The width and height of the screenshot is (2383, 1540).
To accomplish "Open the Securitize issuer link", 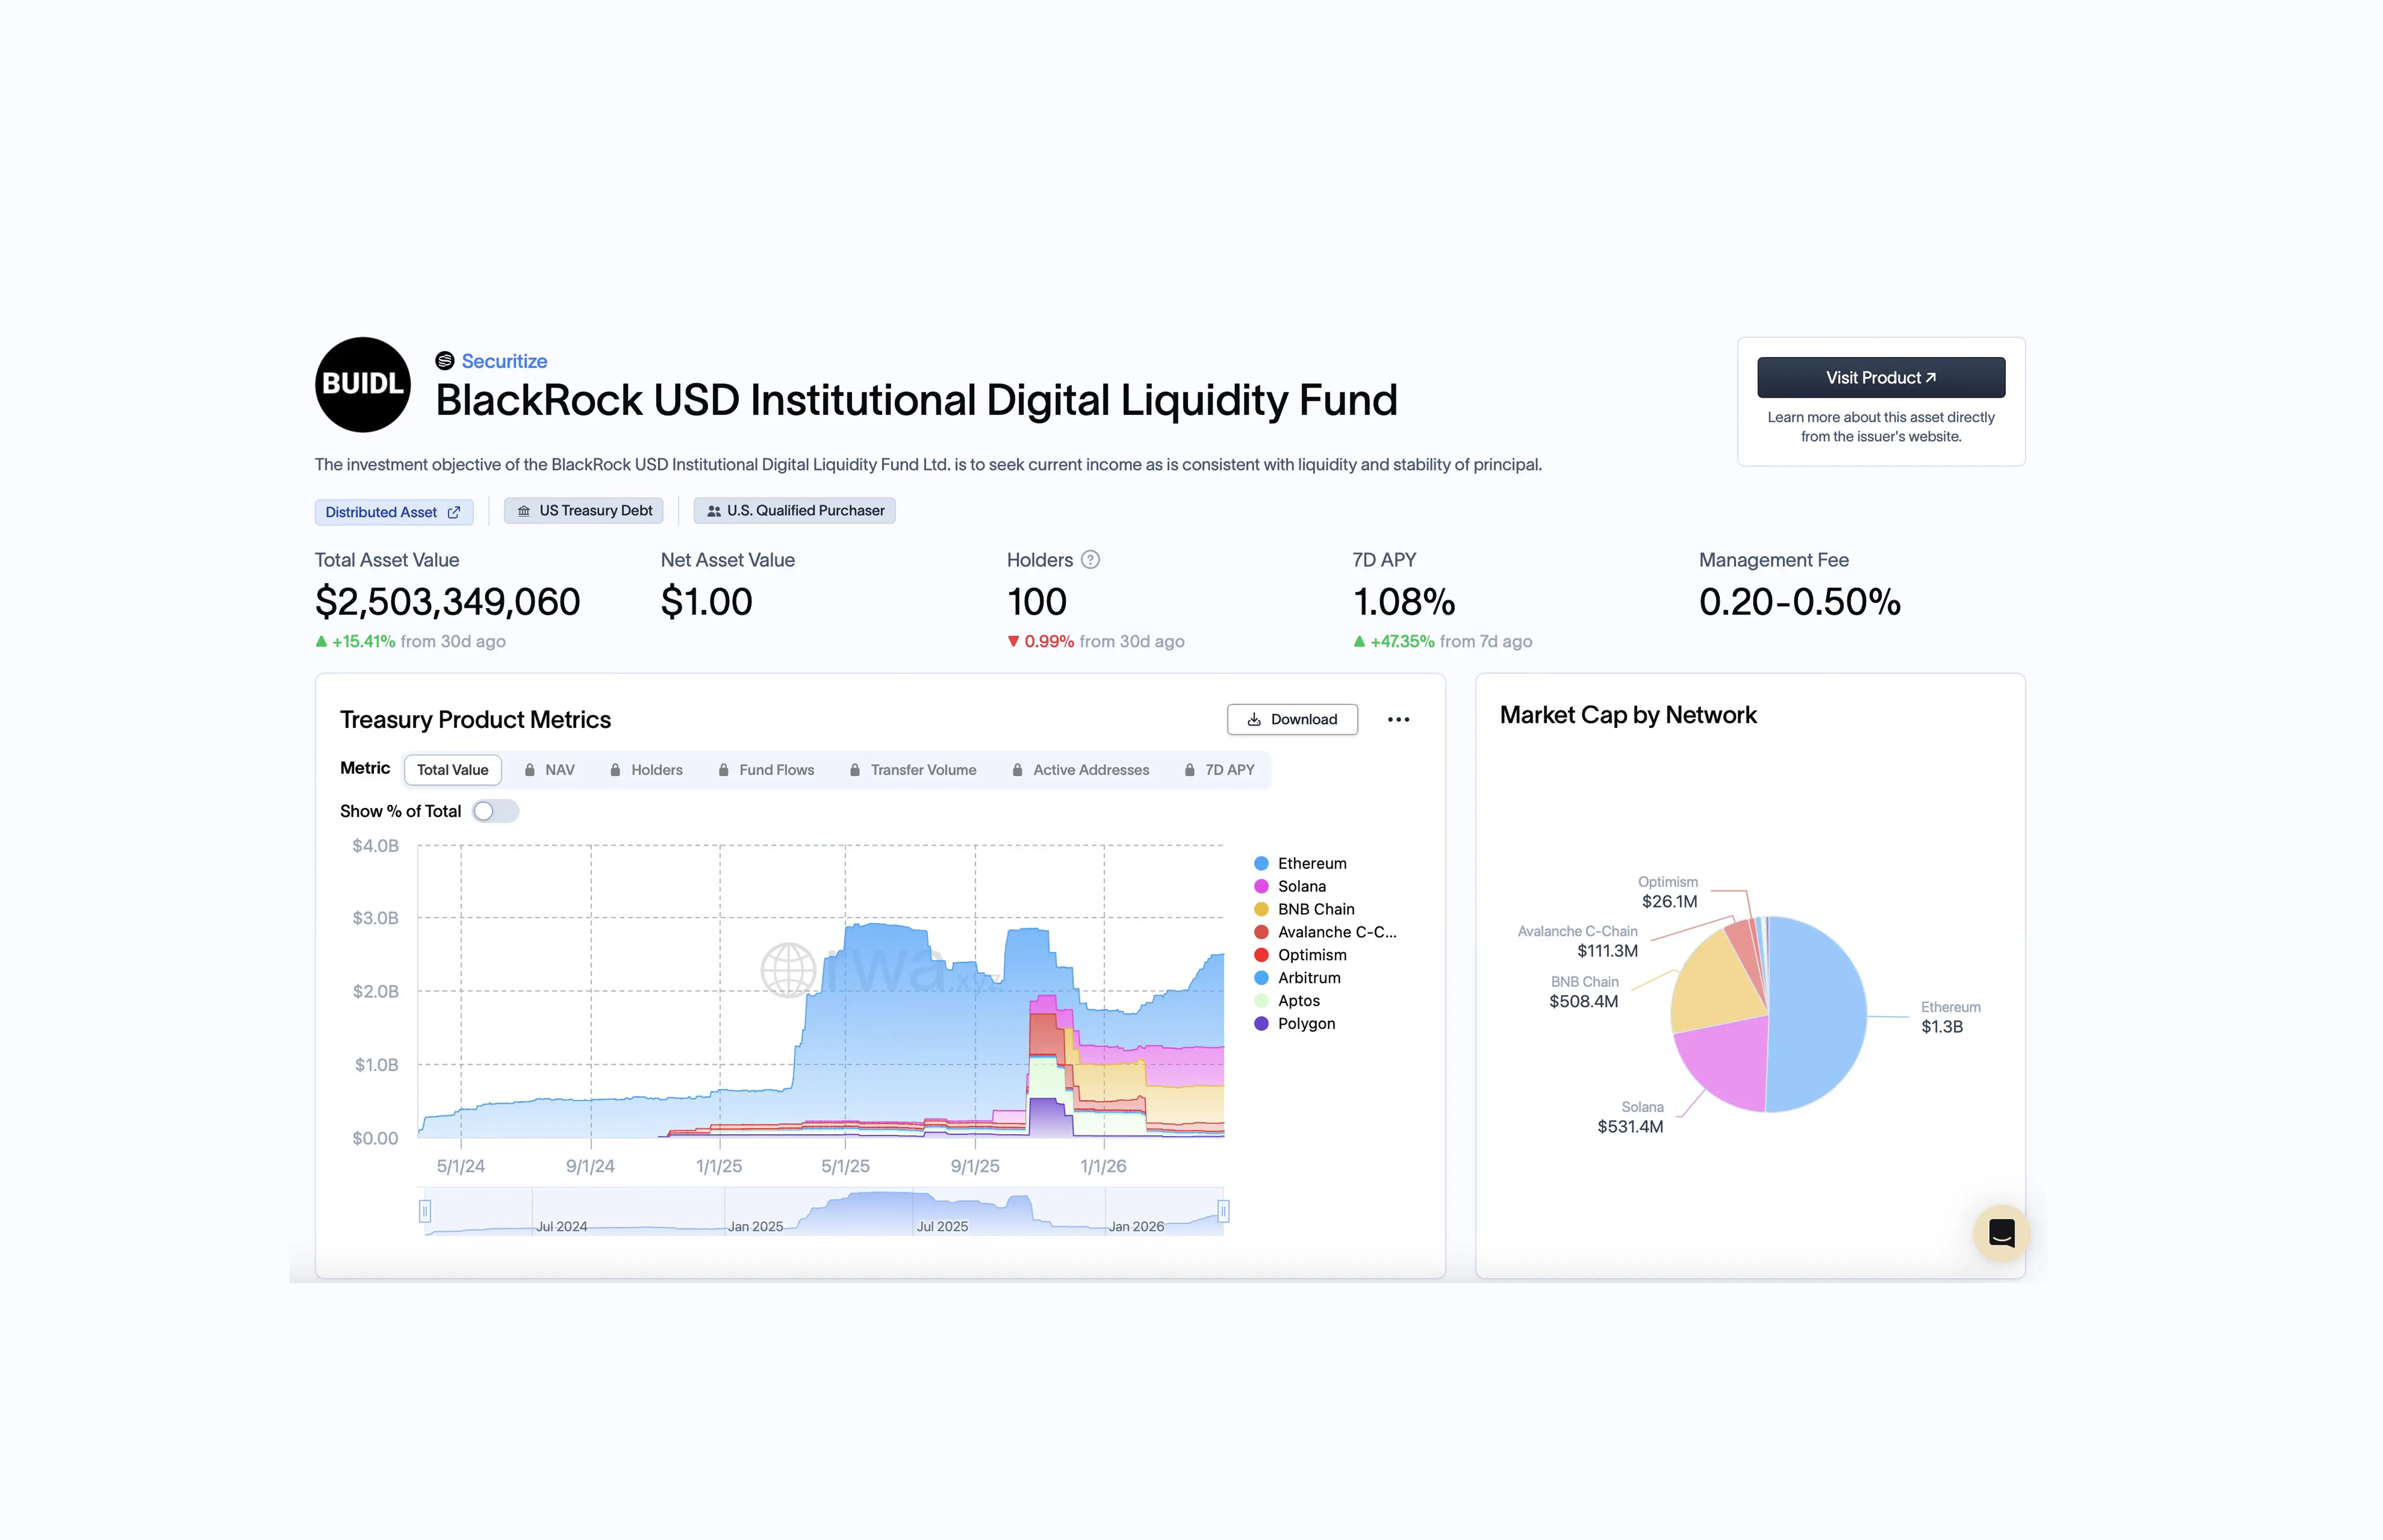I will tap(504, 361).
